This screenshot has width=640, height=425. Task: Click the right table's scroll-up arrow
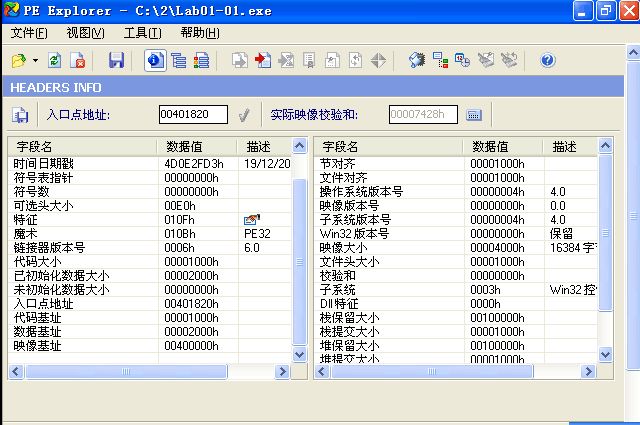pos(606,146)
